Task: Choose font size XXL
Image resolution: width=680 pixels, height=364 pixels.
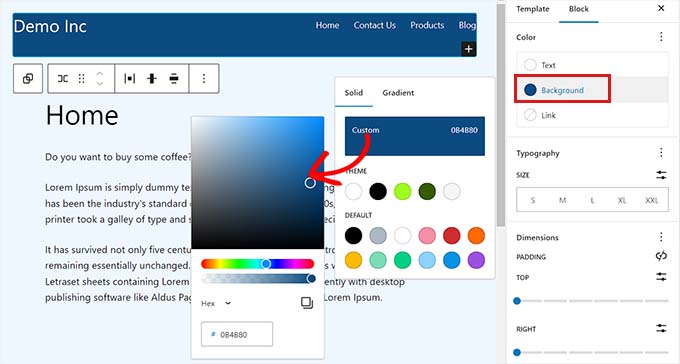Action: click(652, 200)
